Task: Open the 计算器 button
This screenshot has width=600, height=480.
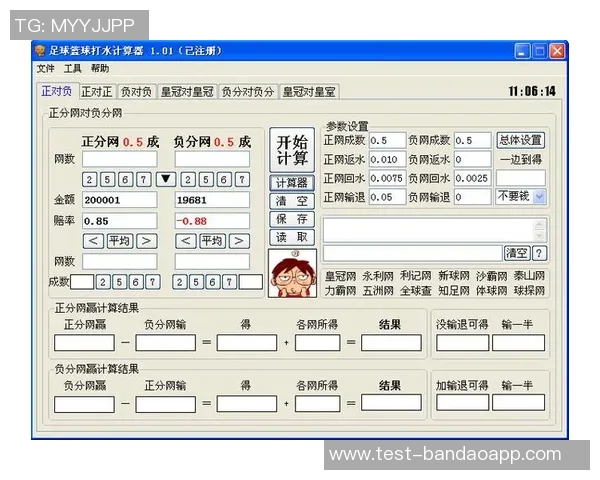Action: click(292, 183)
